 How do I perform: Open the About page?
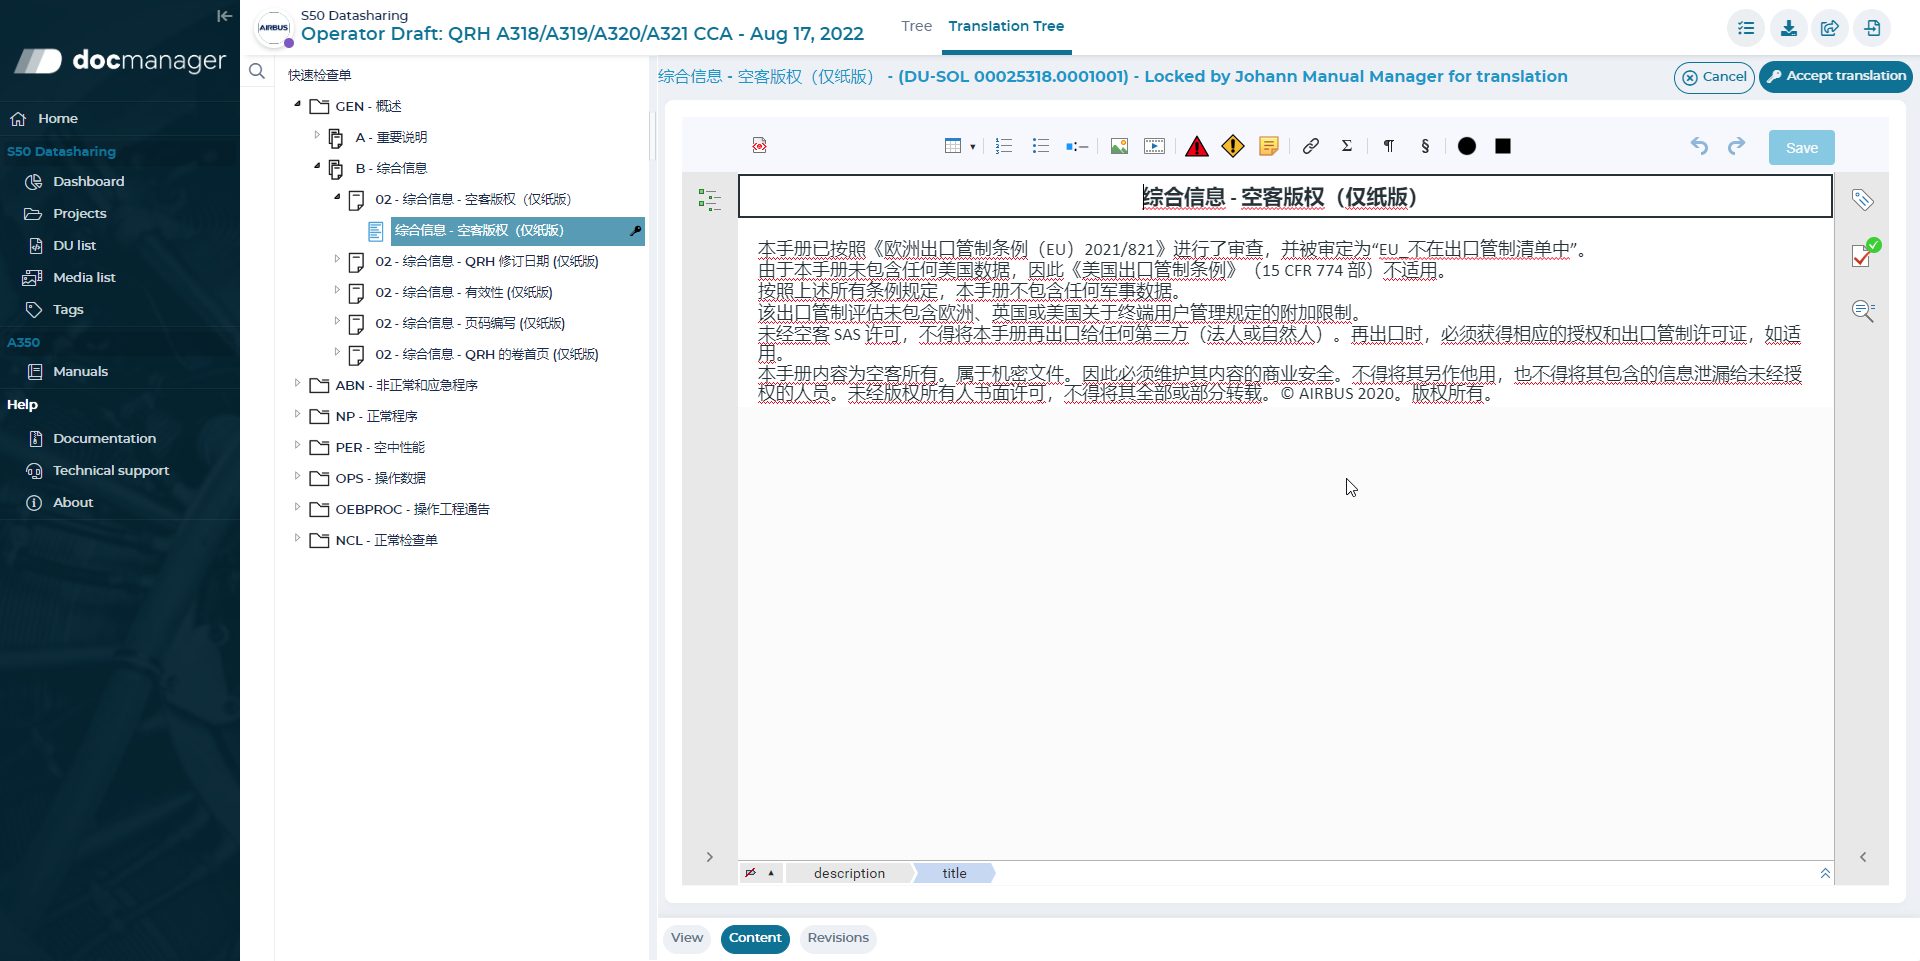tap(73, 502)
